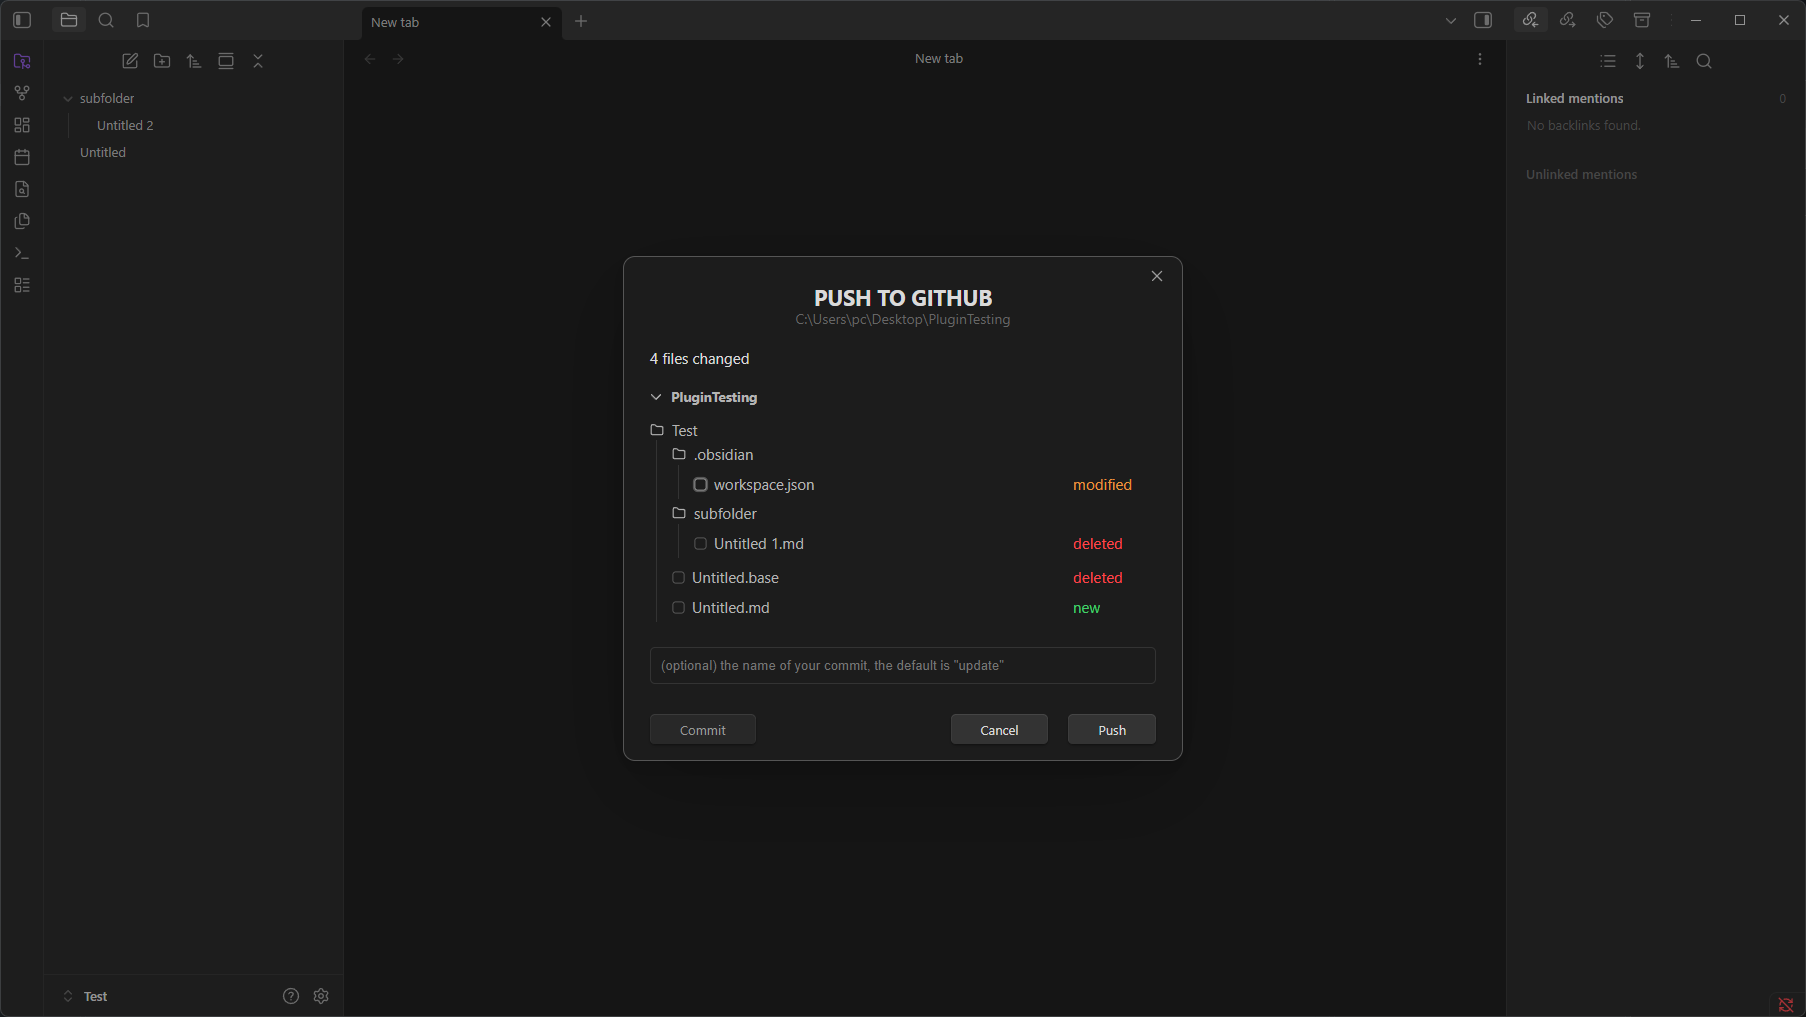Show search filter in backlinks pane

(x=1704, y=61)
